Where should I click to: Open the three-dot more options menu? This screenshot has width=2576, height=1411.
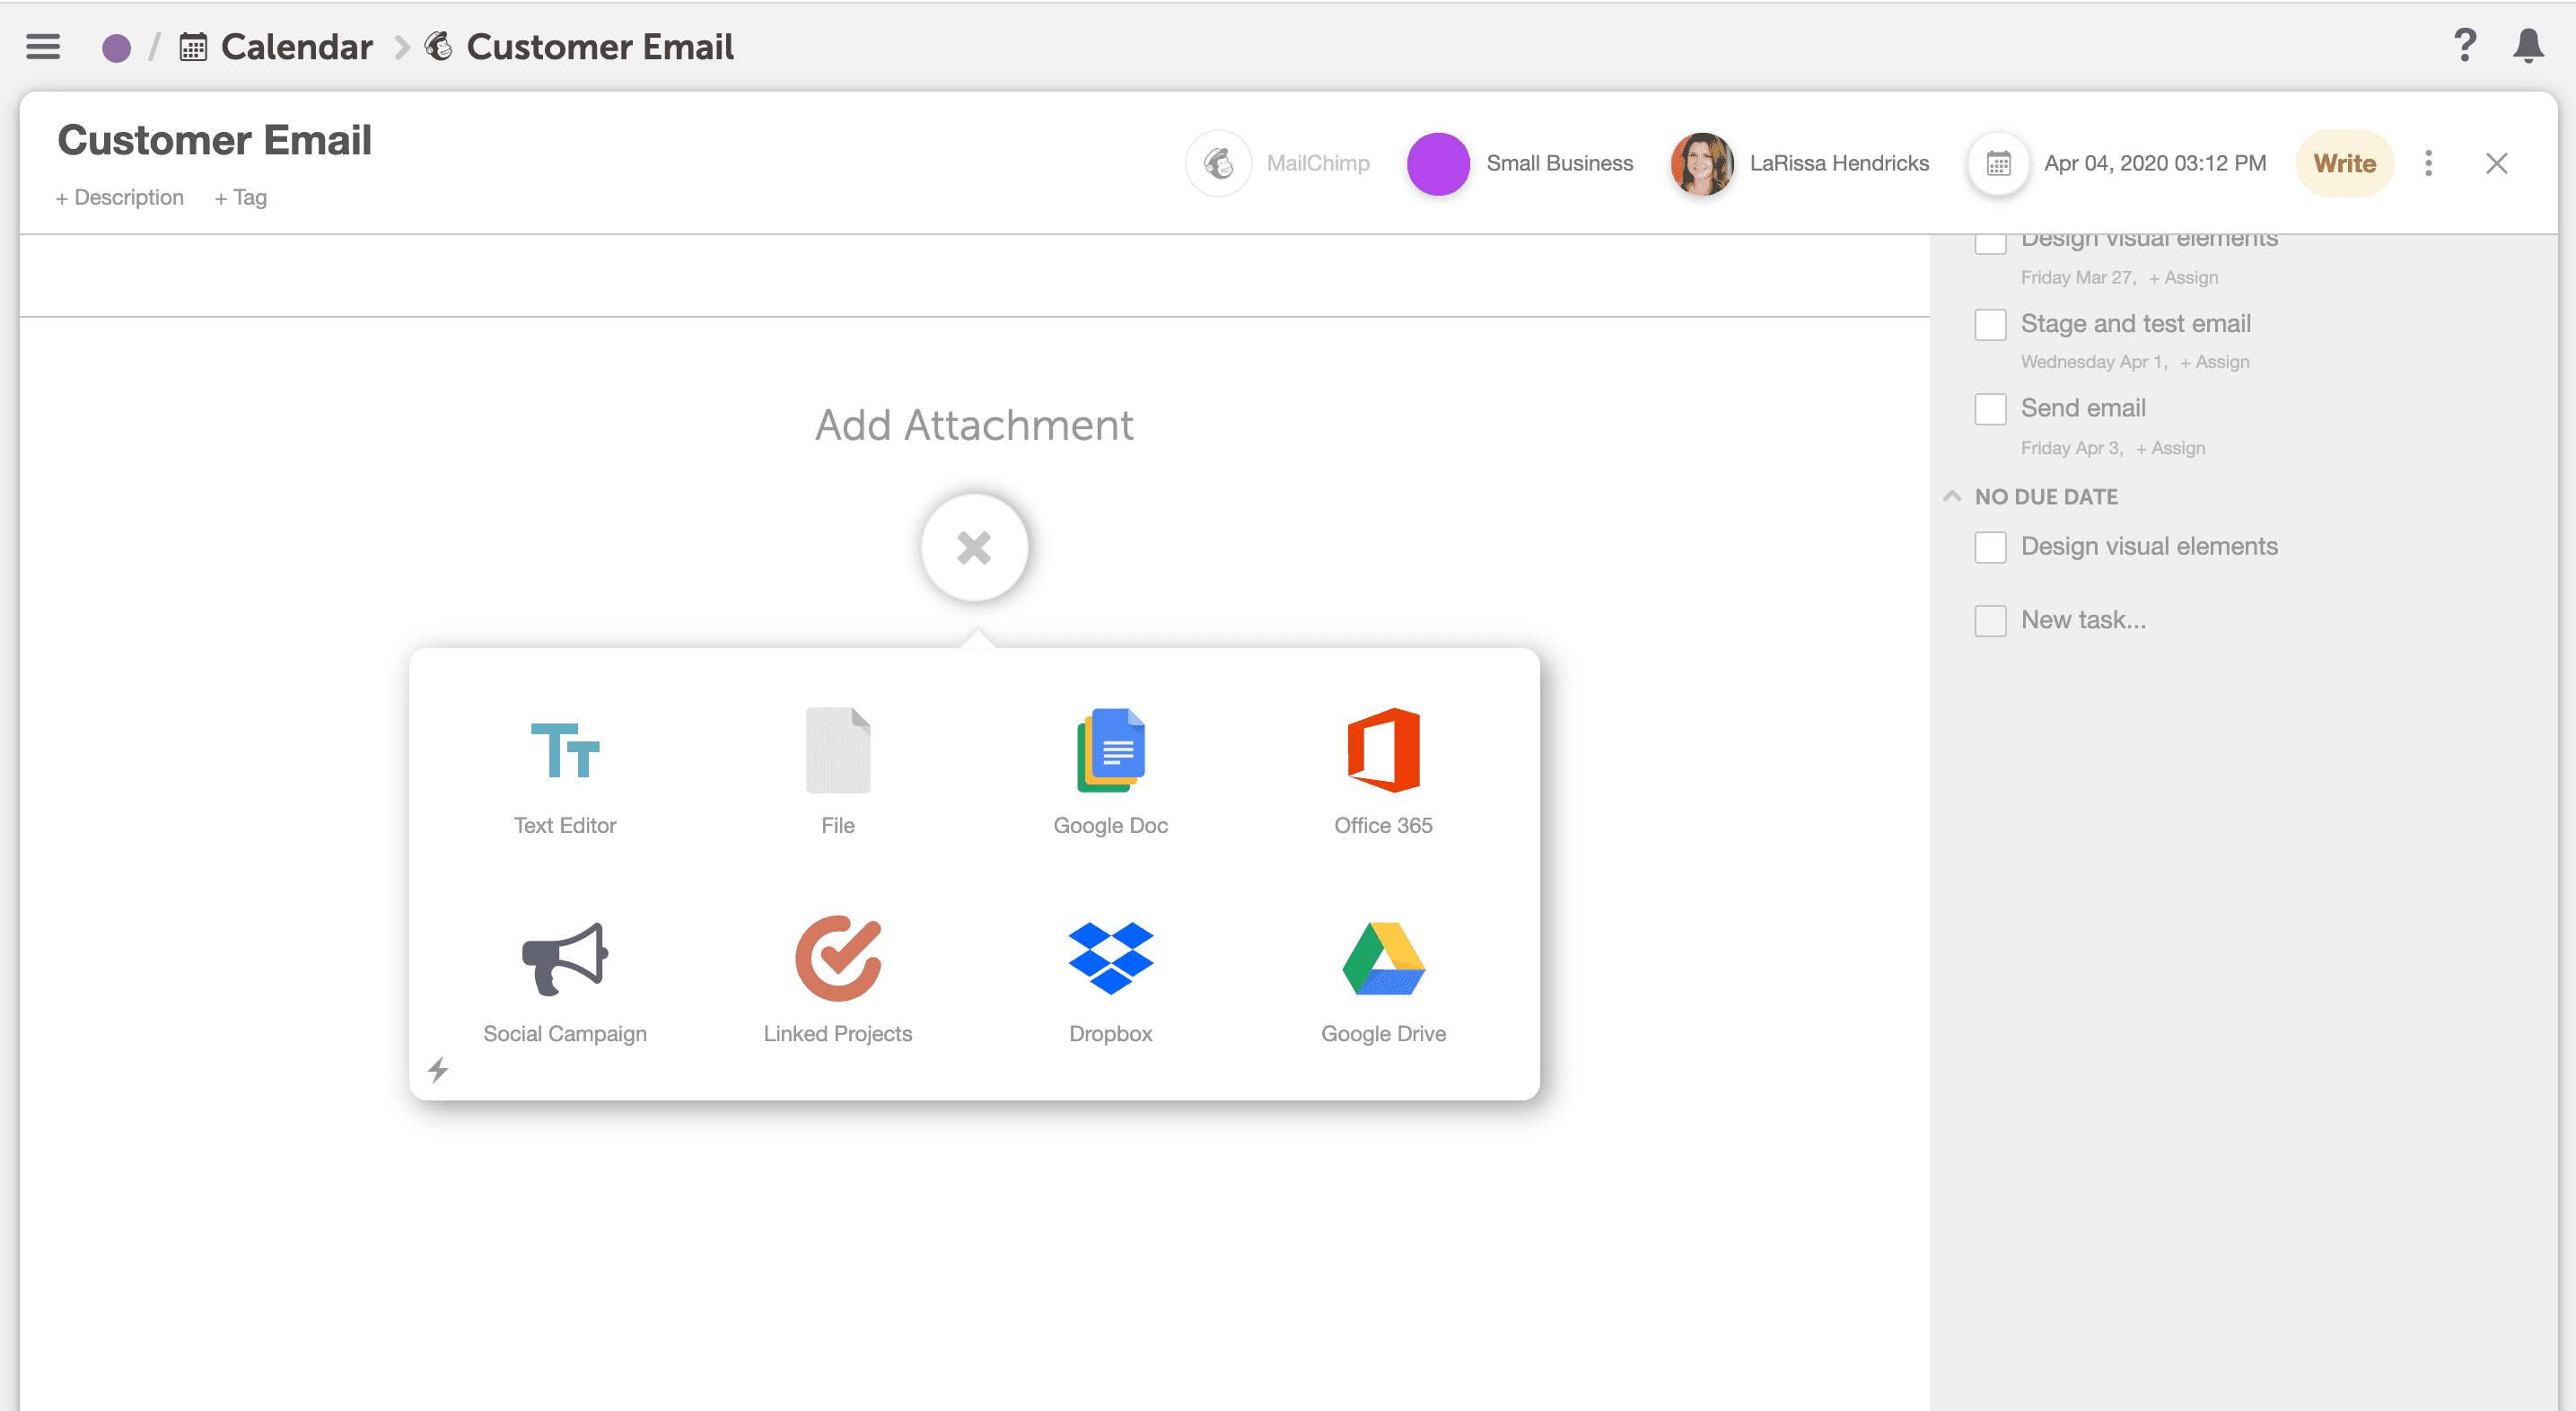pyautogui.click(x=2428, y=163)
